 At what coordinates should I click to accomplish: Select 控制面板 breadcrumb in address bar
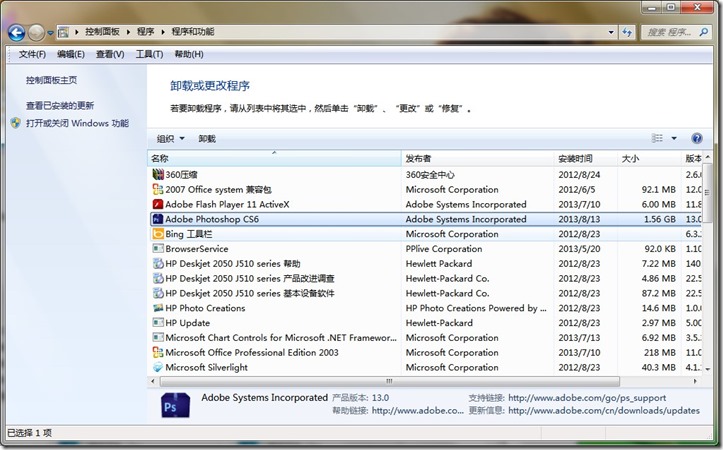[x=102, y=32]
